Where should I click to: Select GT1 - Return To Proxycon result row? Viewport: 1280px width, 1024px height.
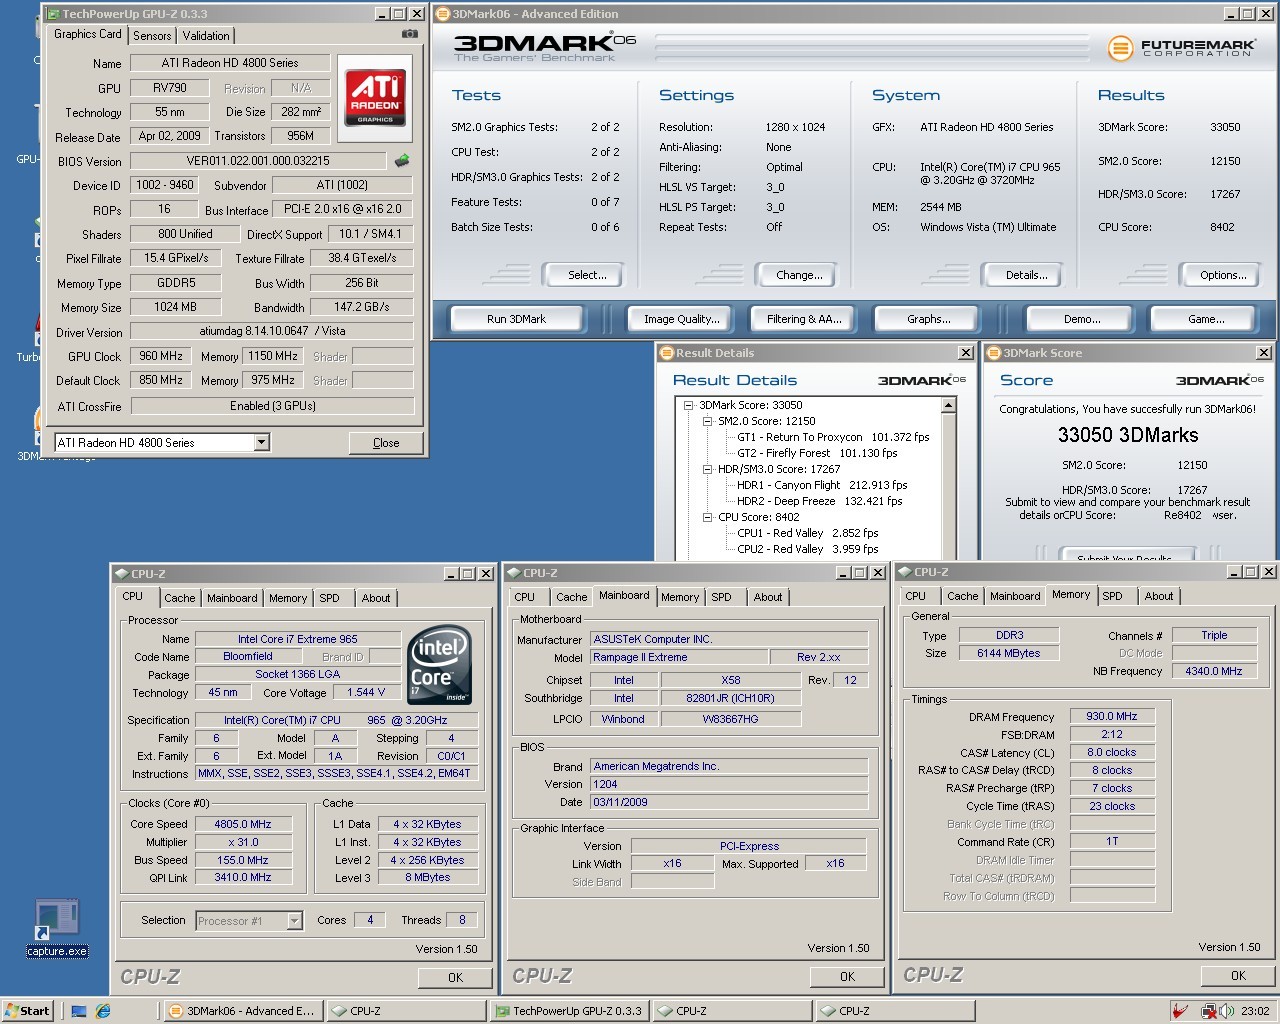(833, 437)
